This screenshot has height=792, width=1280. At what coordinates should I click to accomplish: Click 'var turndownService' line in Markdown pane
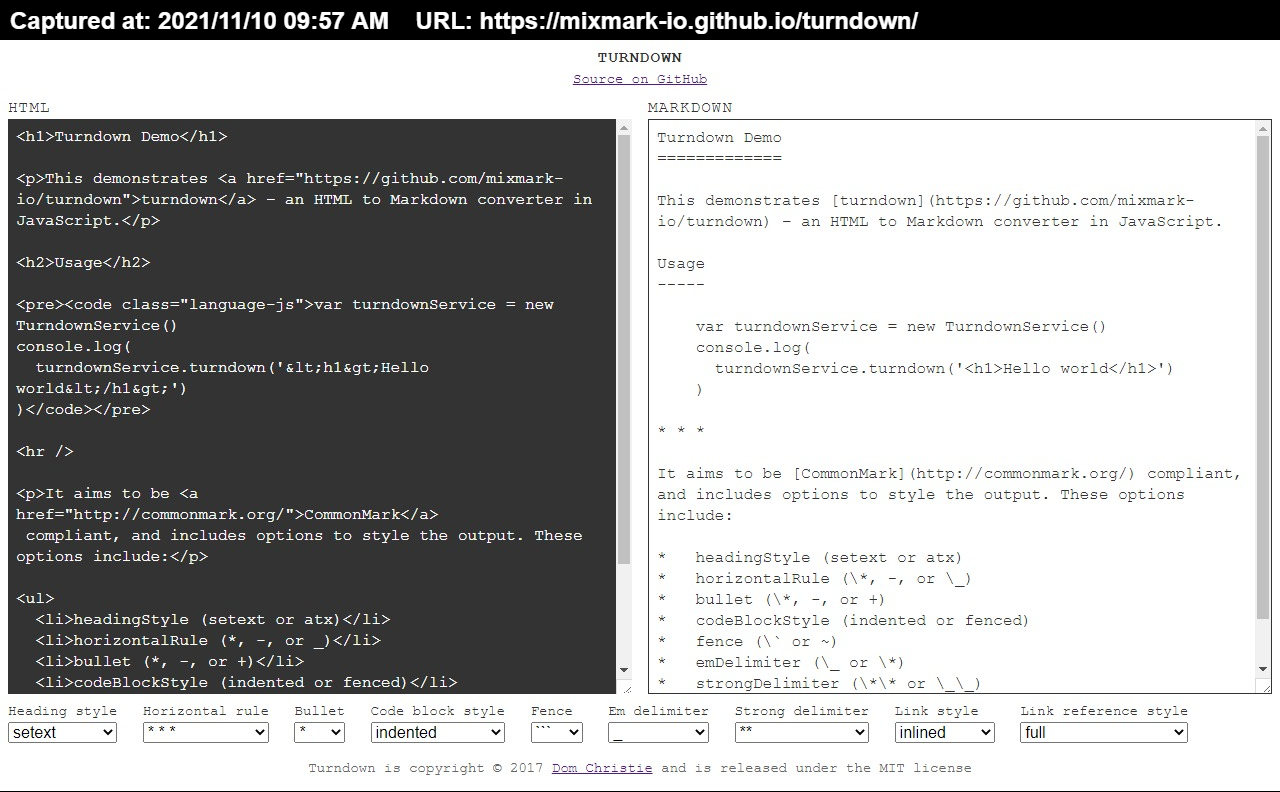tap(901, 326)
